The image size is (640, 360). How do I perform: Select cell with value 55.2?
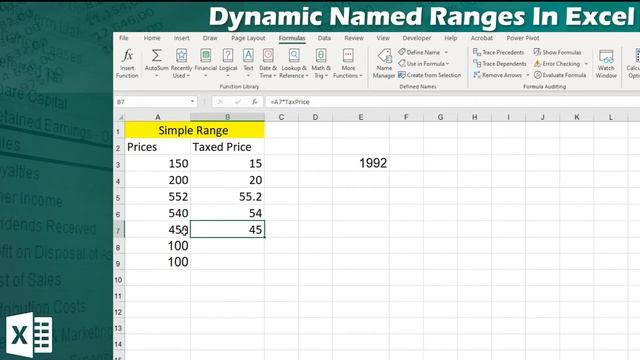227,197
